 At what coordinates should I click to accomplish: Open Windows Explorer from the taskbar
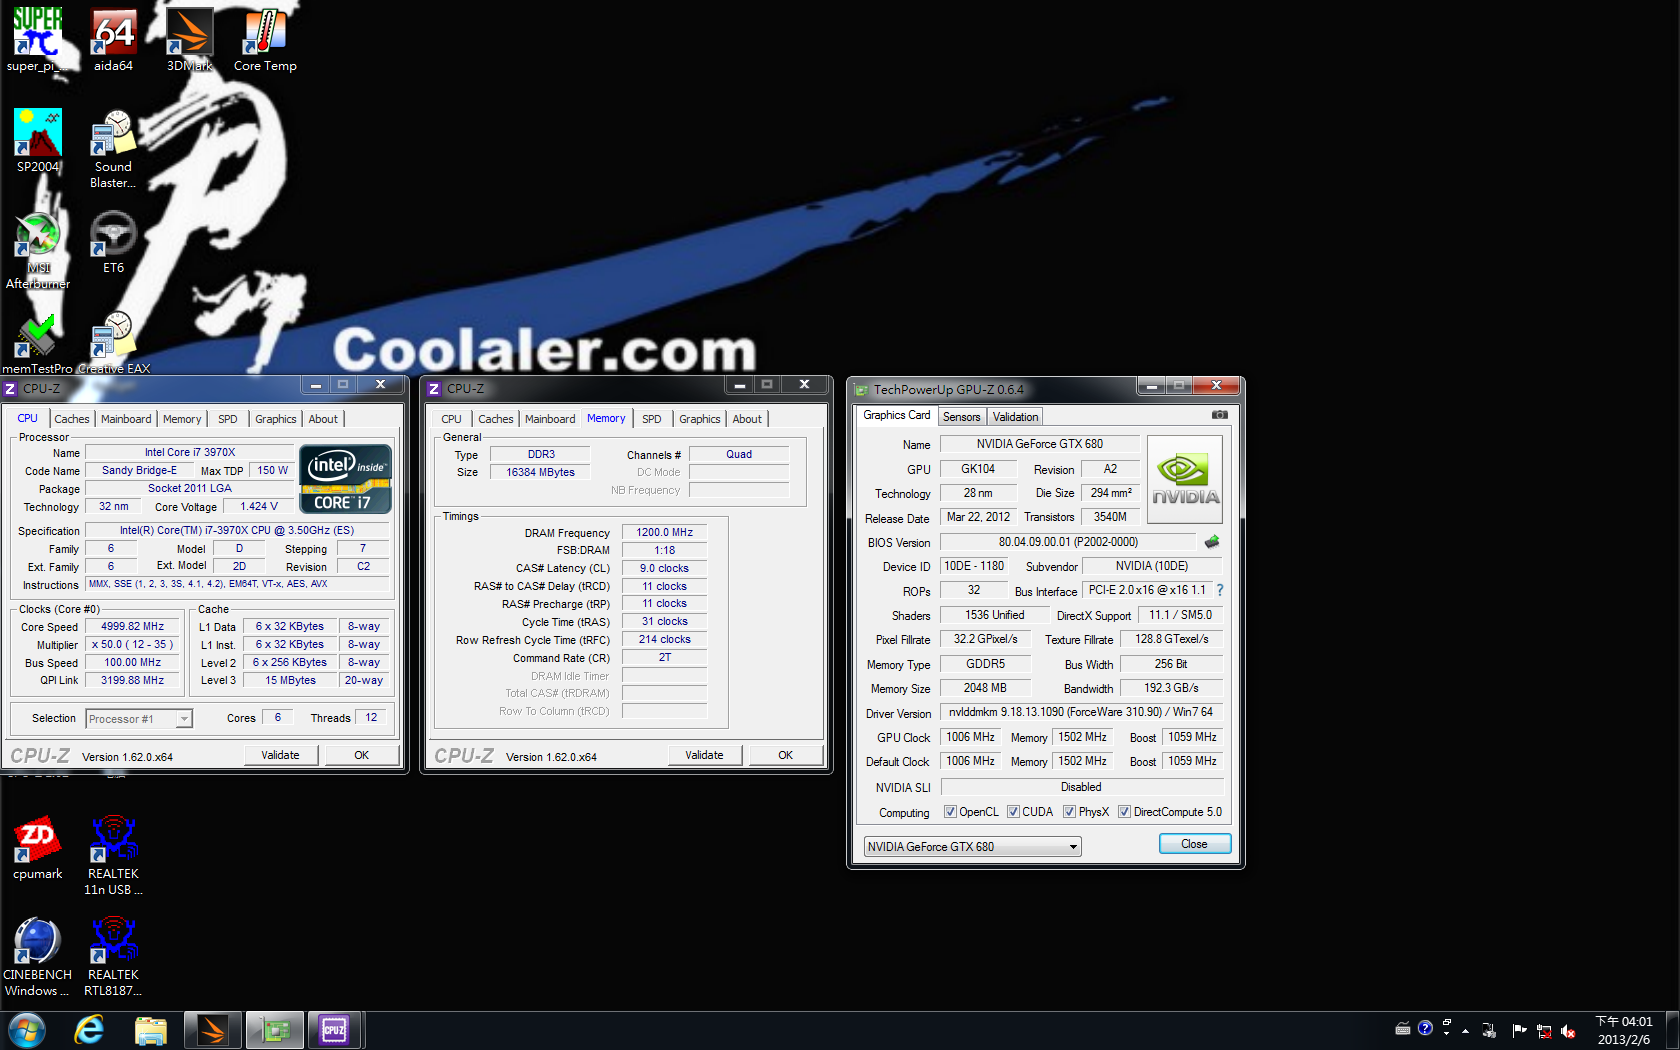pos(151,1030)
